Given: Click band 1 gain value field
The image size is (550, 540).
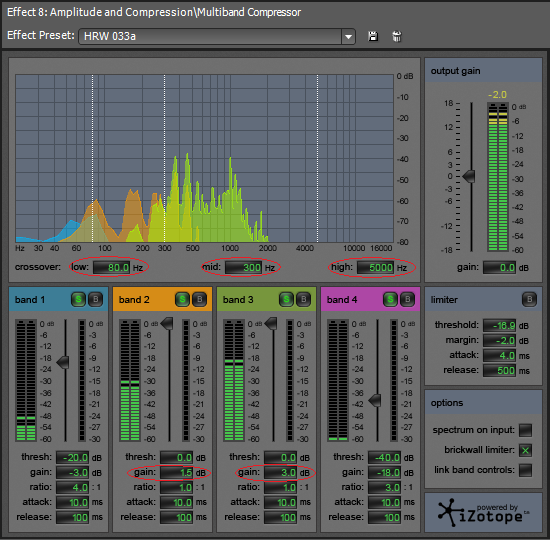Looking at the screenshot, I should [72, 473].
